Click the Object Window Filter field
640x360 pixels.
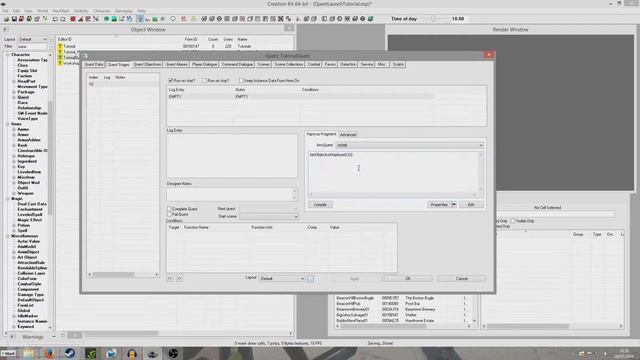click(33, 47)
